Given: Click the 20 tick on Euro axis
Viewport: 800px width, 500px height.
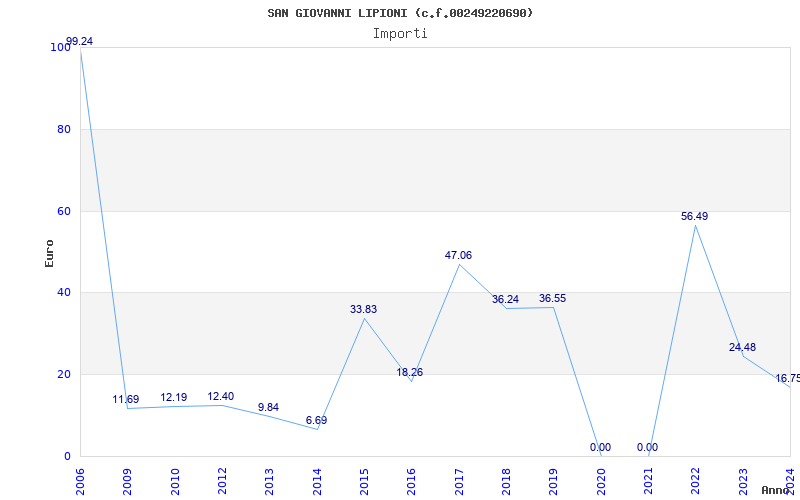Looking at the screenshot, I should tap(64, 374).
